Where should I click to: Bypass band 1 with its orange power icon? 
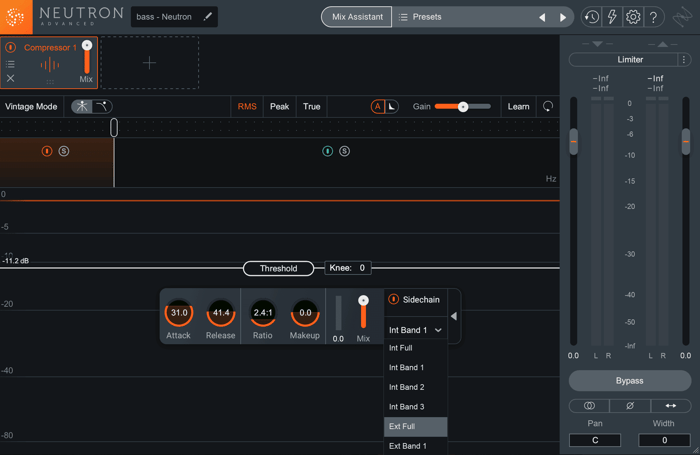click(47, 151)
